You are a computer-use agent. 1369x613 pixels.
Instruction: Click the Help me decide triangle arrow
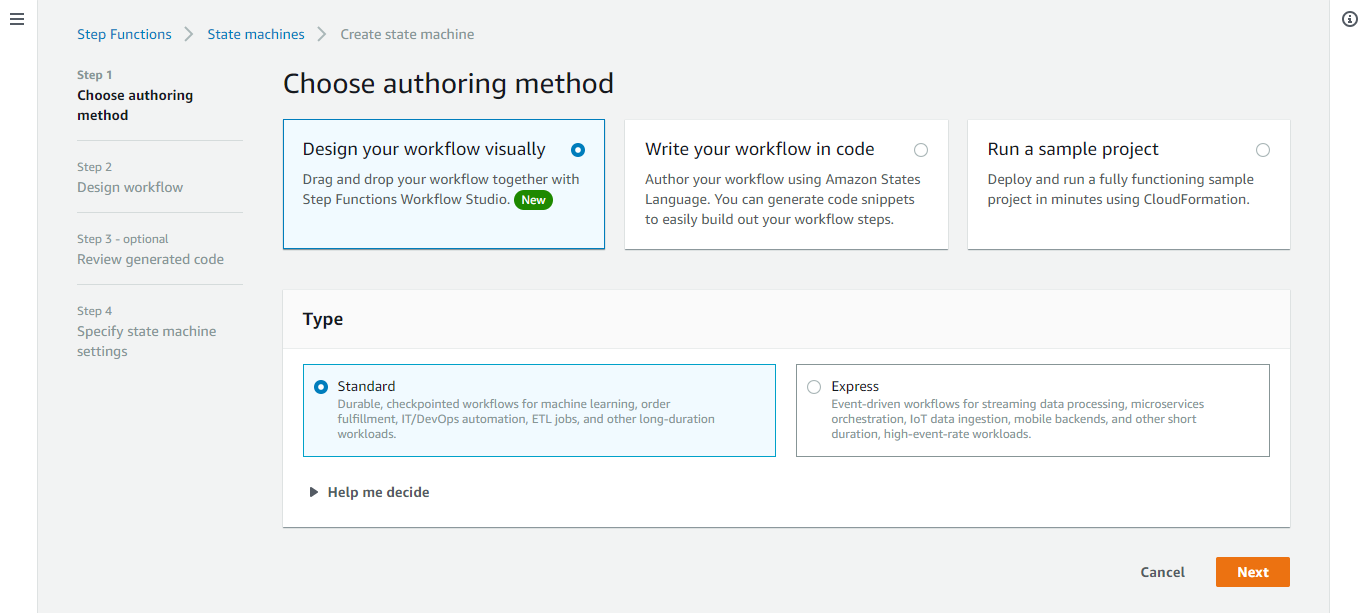tap(314, 492)
